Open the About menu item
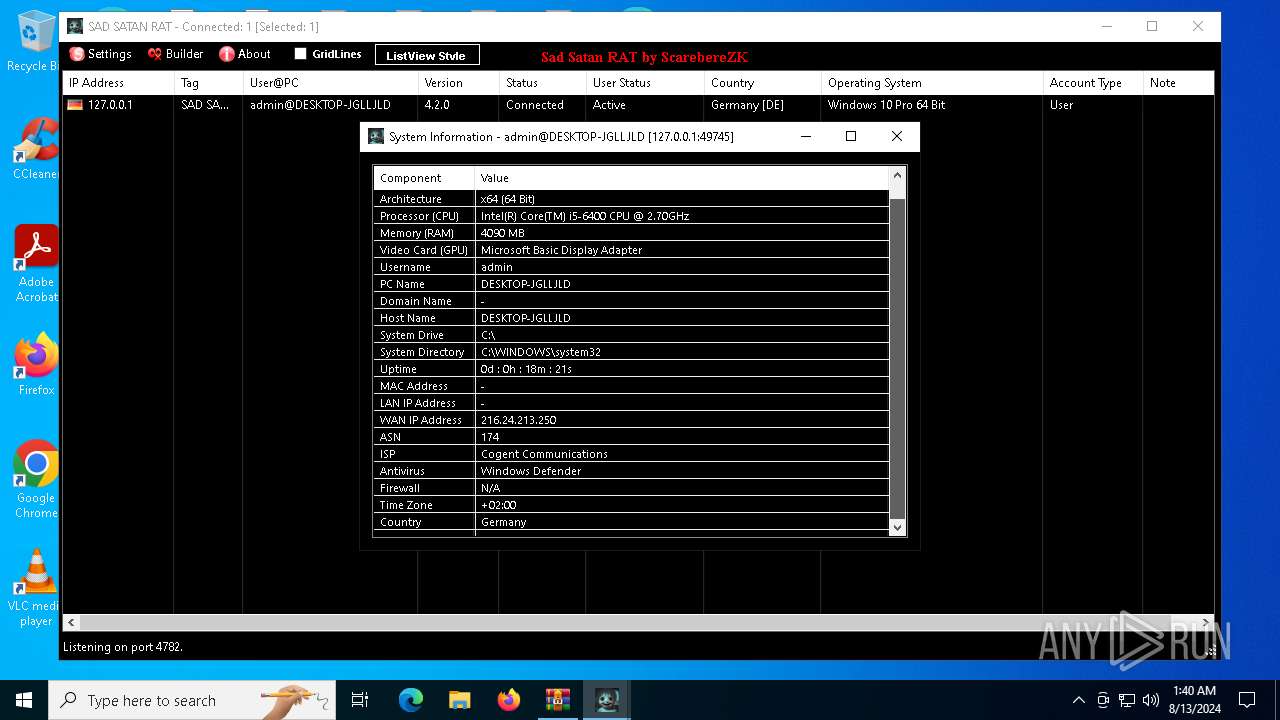The height and width of the screenshot is (720, 1280). [245, 54]
